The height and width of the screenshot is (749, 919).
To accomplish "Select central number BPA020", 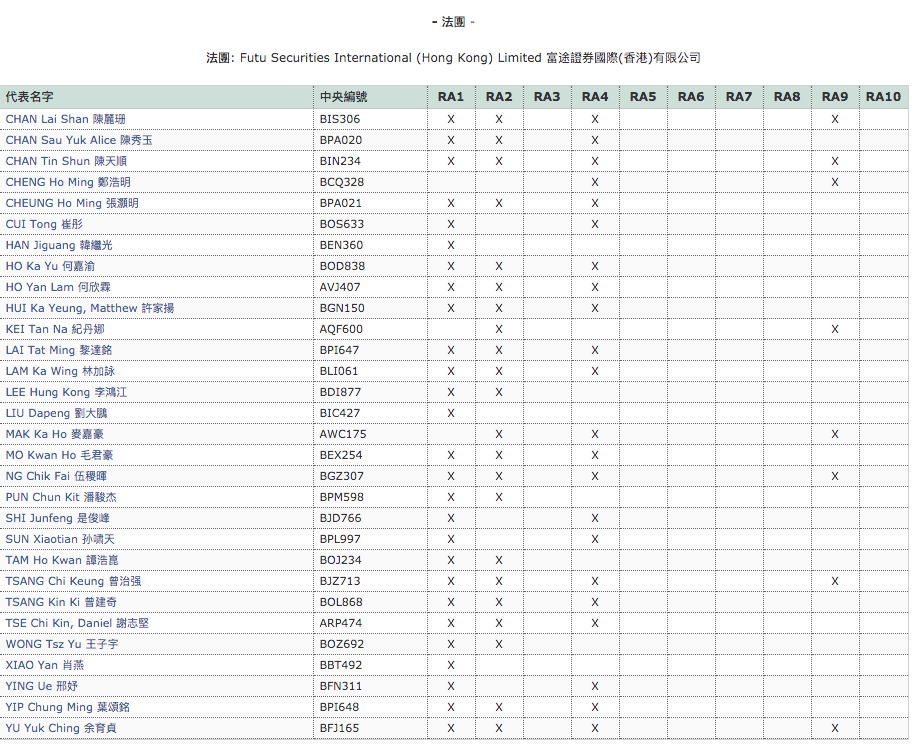I will click(341, 140).
